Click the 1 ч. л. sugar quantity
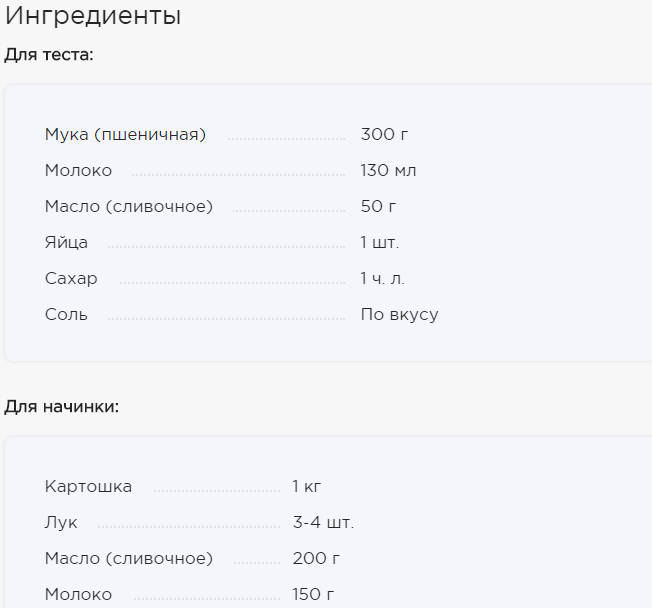The height and width of the screenshot is (608, 652). click(383, 279)
